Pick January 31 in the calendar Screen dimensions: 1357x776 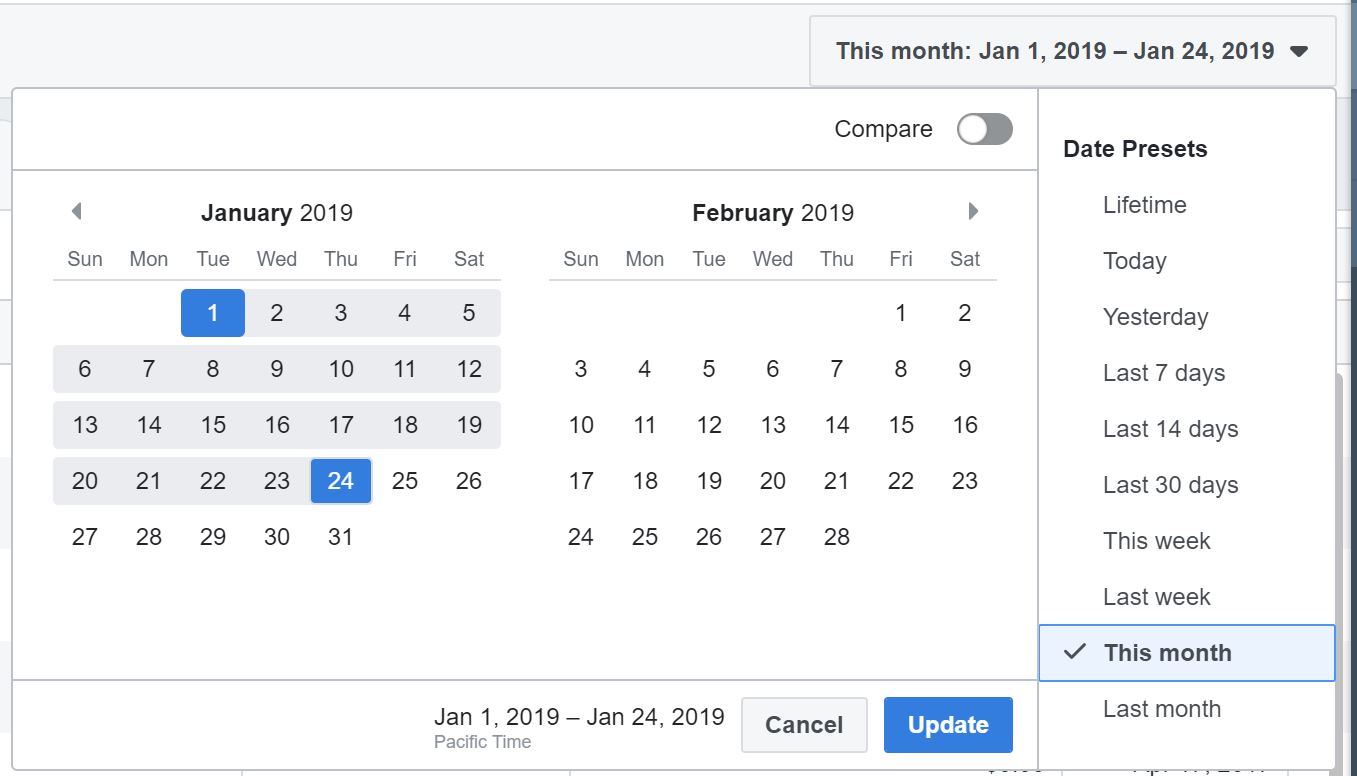pyautogui.click(x=341, y=537)
